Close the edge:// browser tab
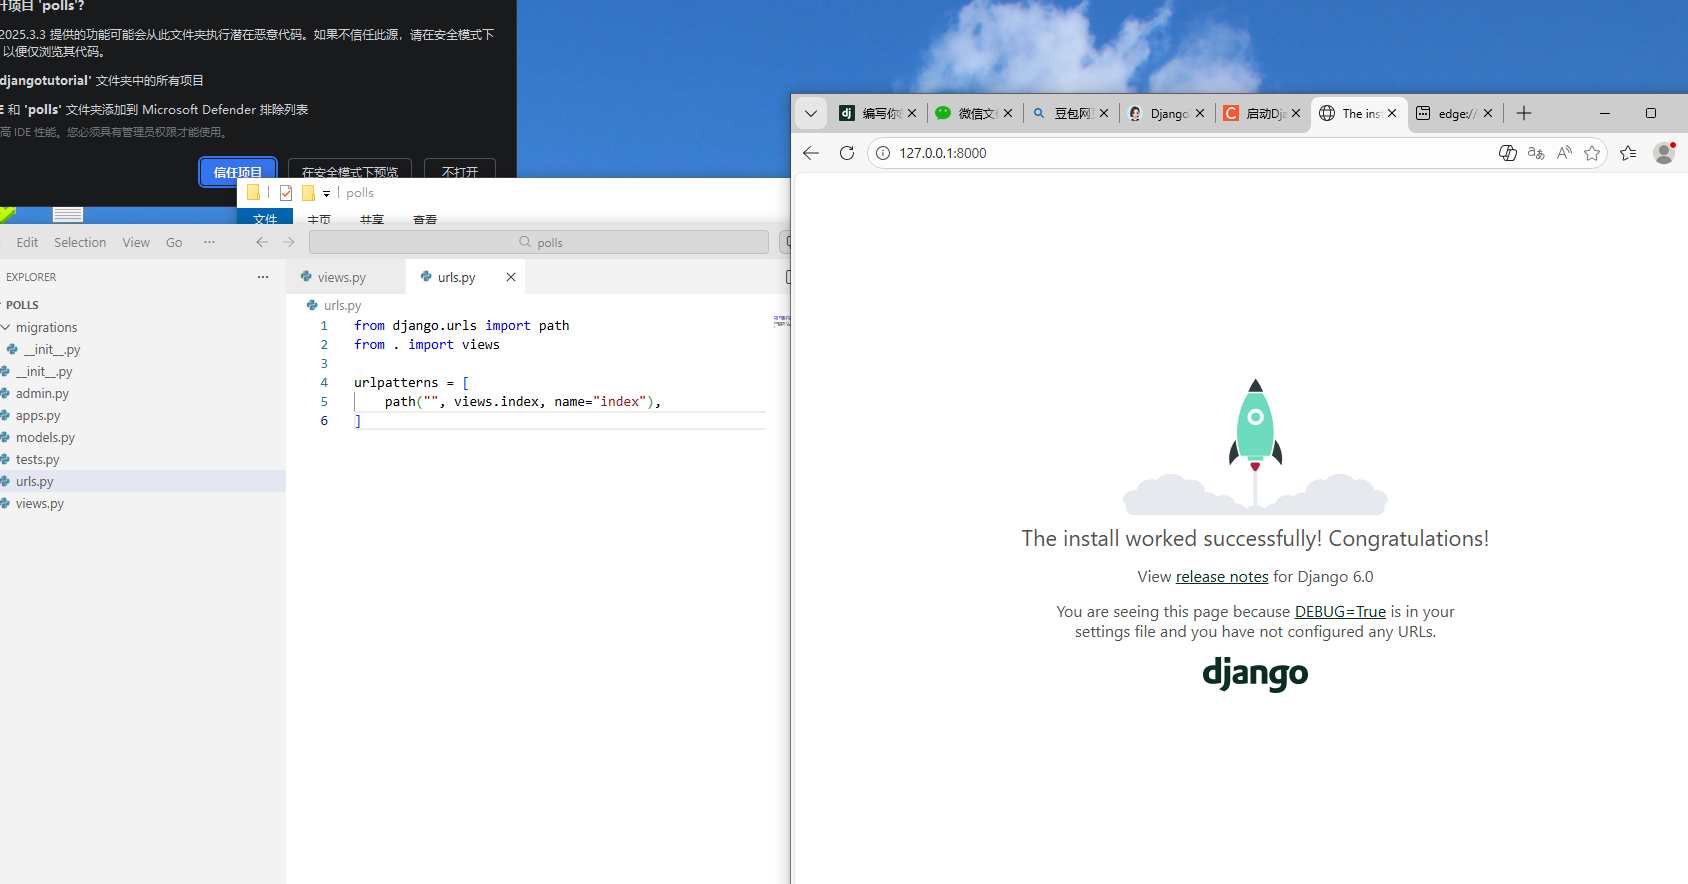 [x=1488, y=113]
